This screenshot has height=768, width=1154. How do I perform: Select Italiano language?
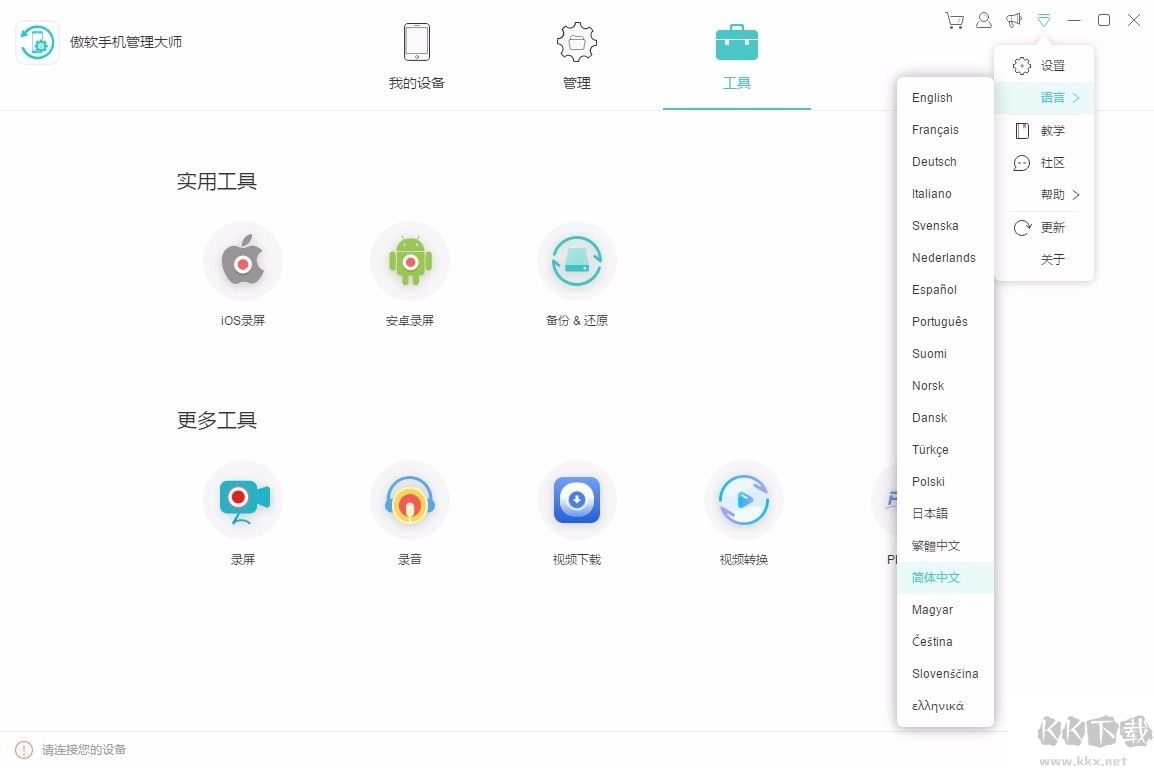[945, 193]
